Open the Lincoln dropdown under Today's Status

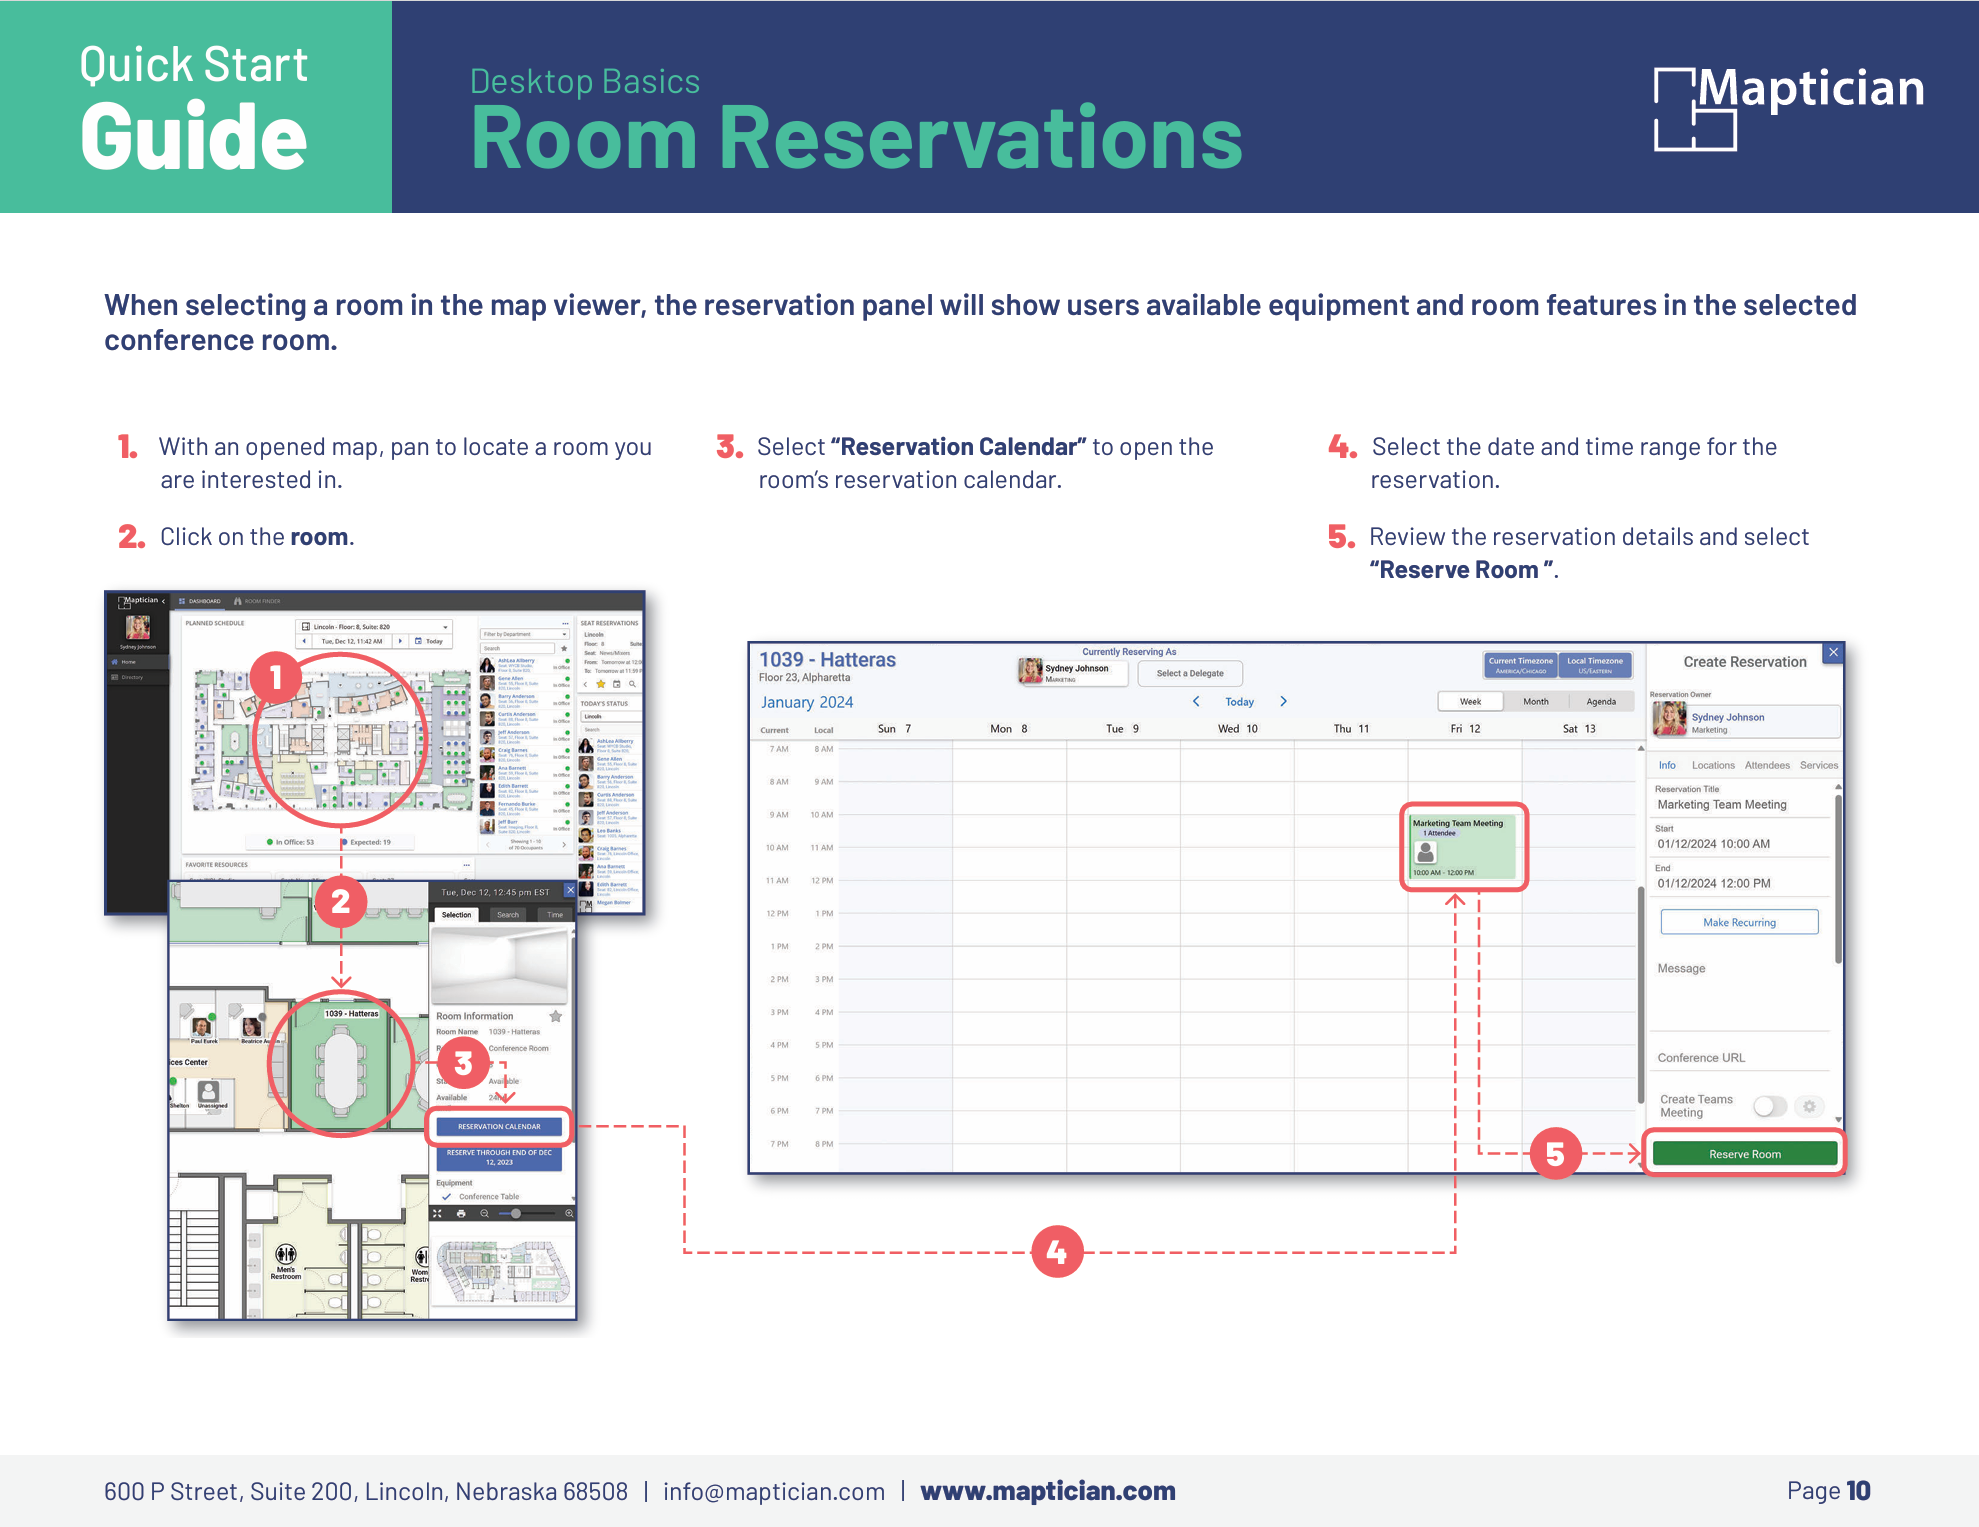coord(611,716)
